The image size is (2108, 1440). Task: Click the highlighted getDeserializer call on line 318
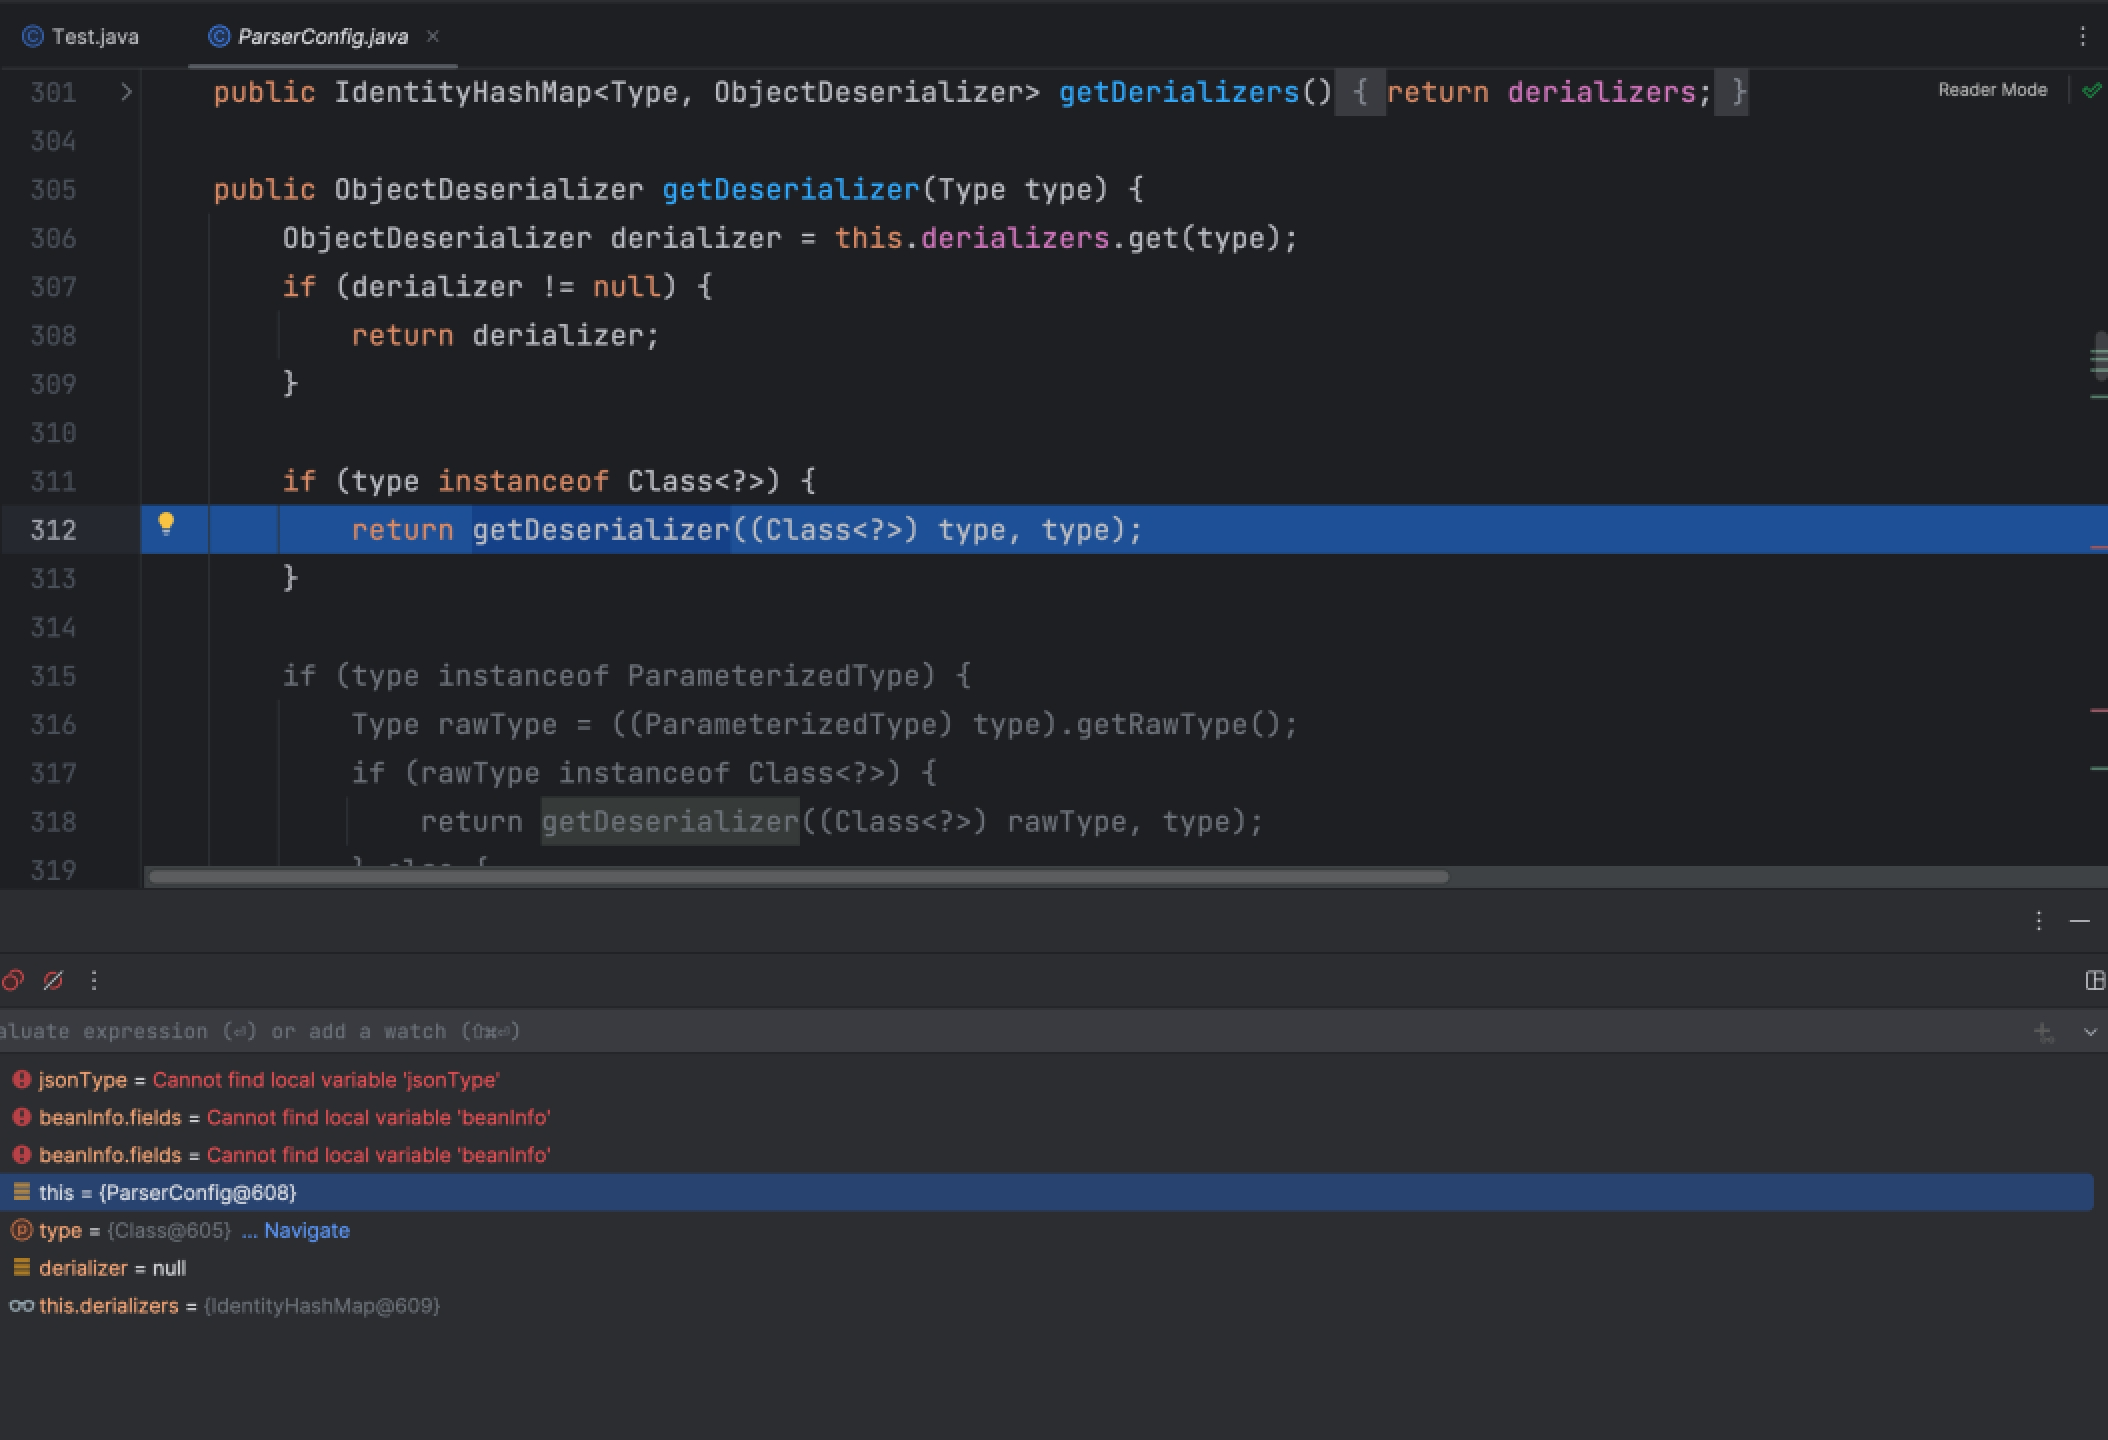pos(670,822)
